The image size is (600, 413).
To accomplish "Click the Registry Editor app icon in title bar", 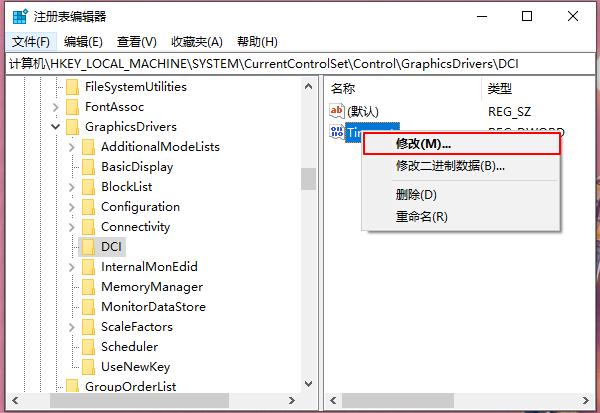I will 20,16.
